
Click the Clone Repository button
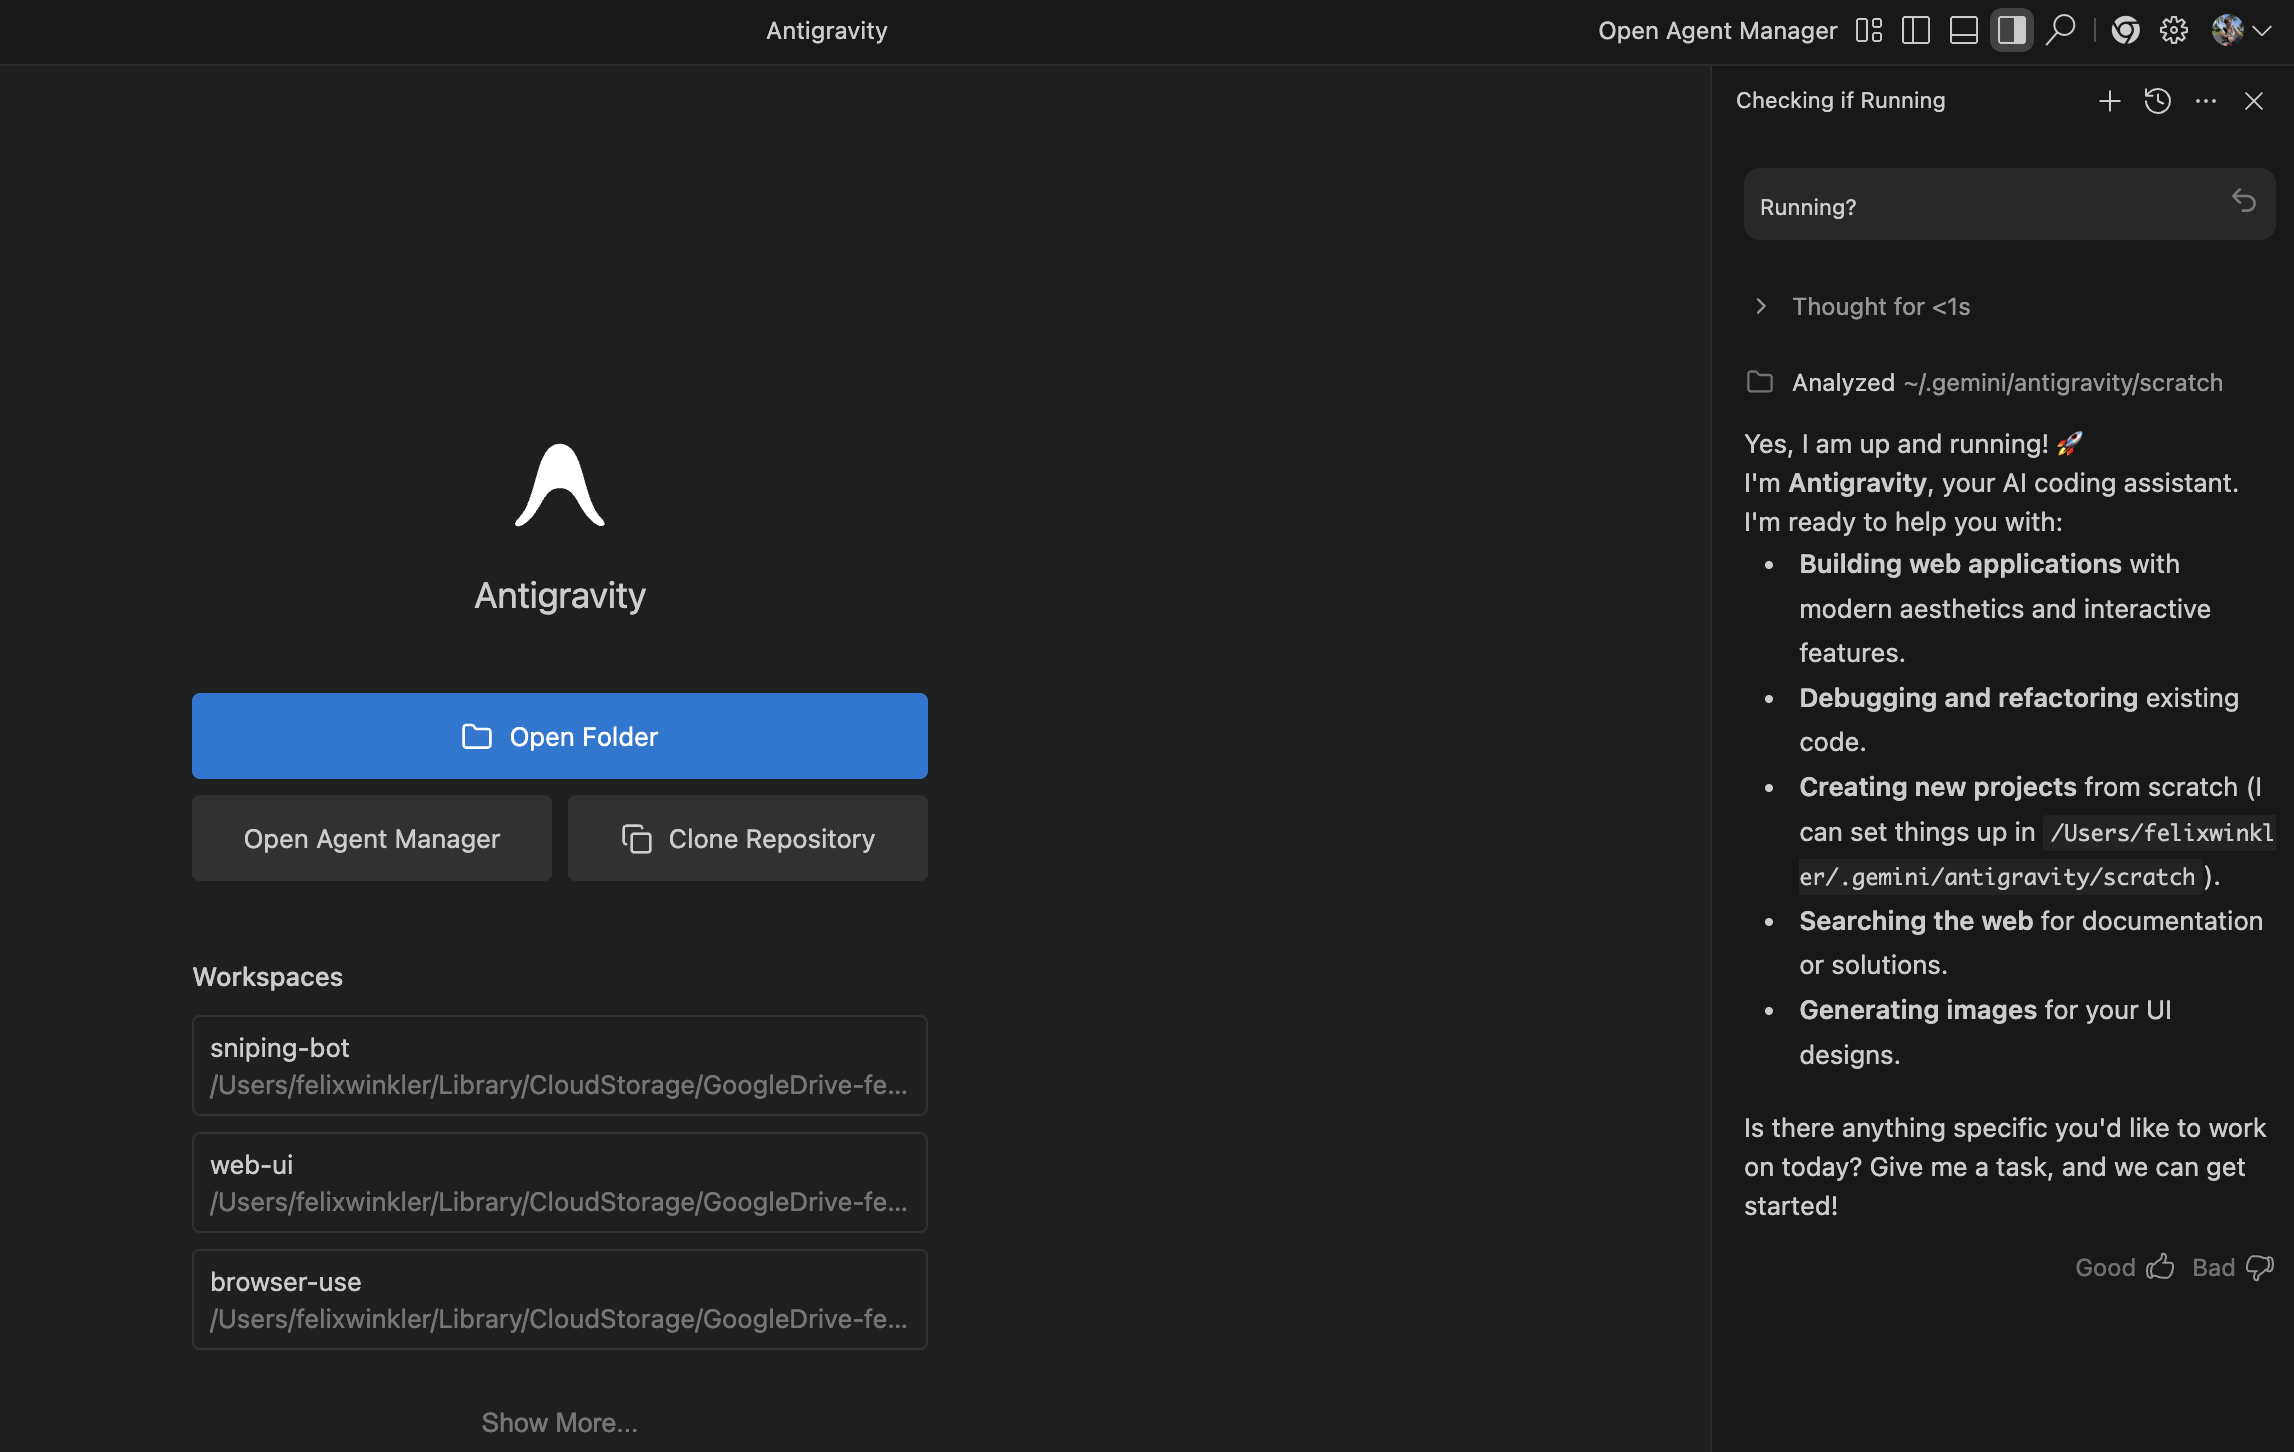coord(747,838)
